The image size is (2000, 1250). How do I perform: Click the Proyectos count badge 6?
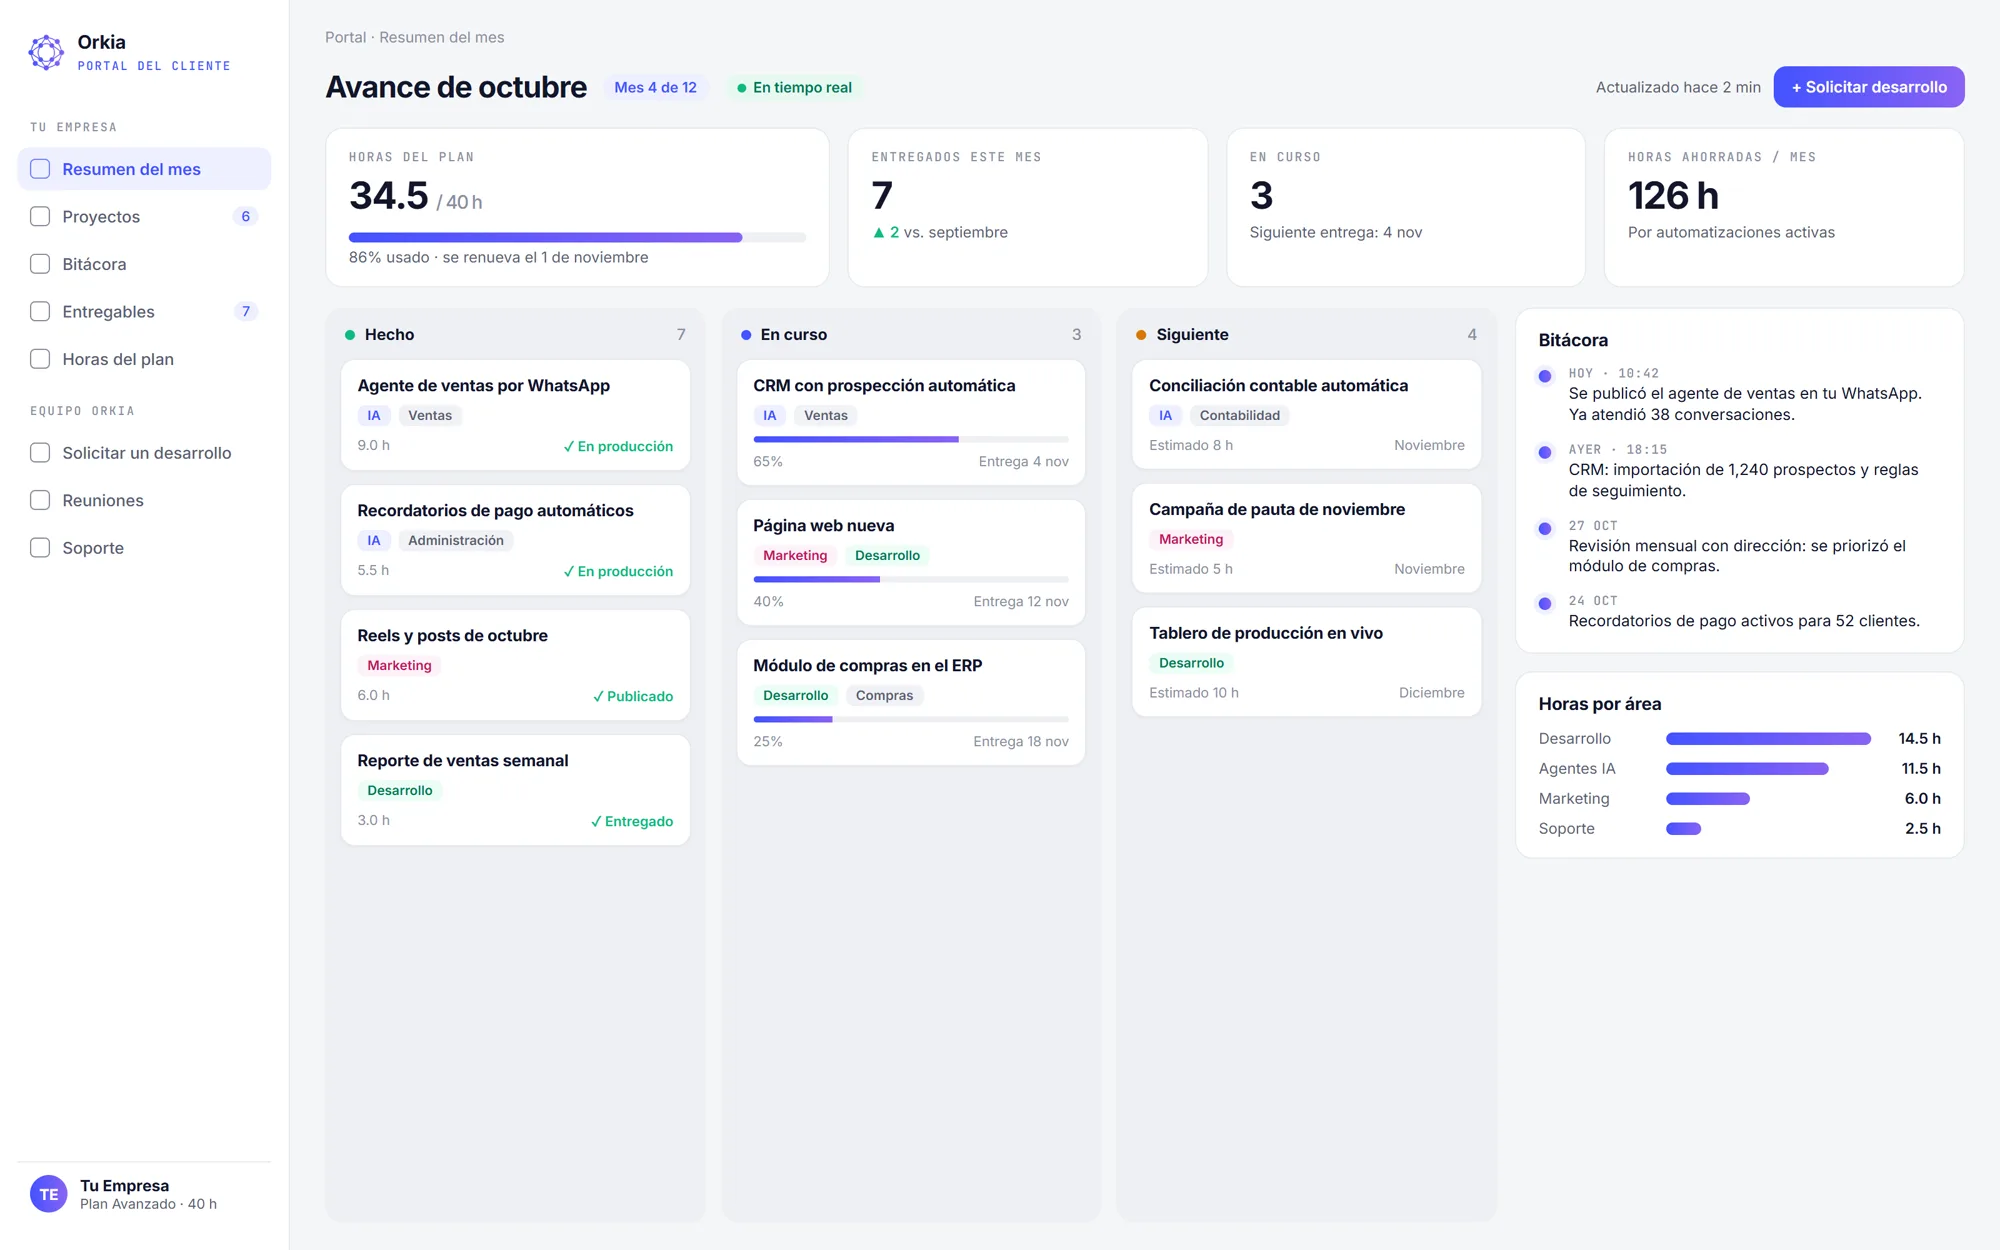[x=245, y=216]
